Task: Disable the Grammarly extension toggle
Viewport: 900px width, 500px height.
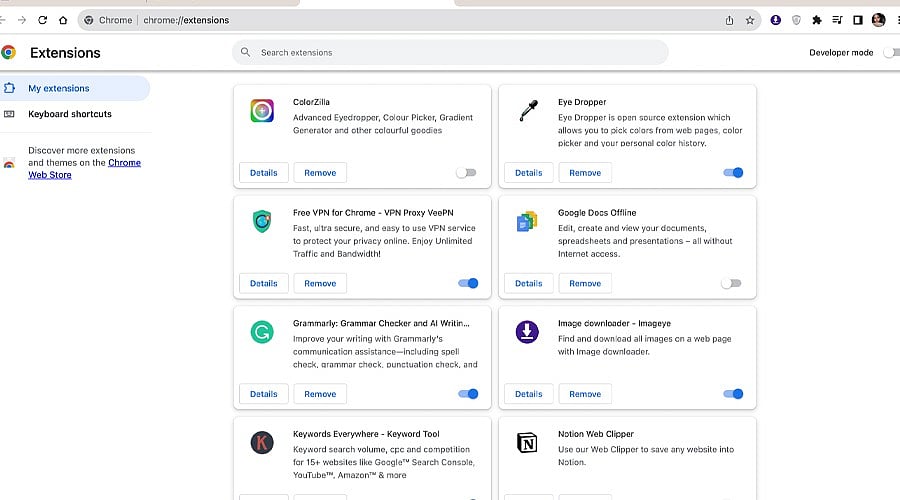Action: 468,394
